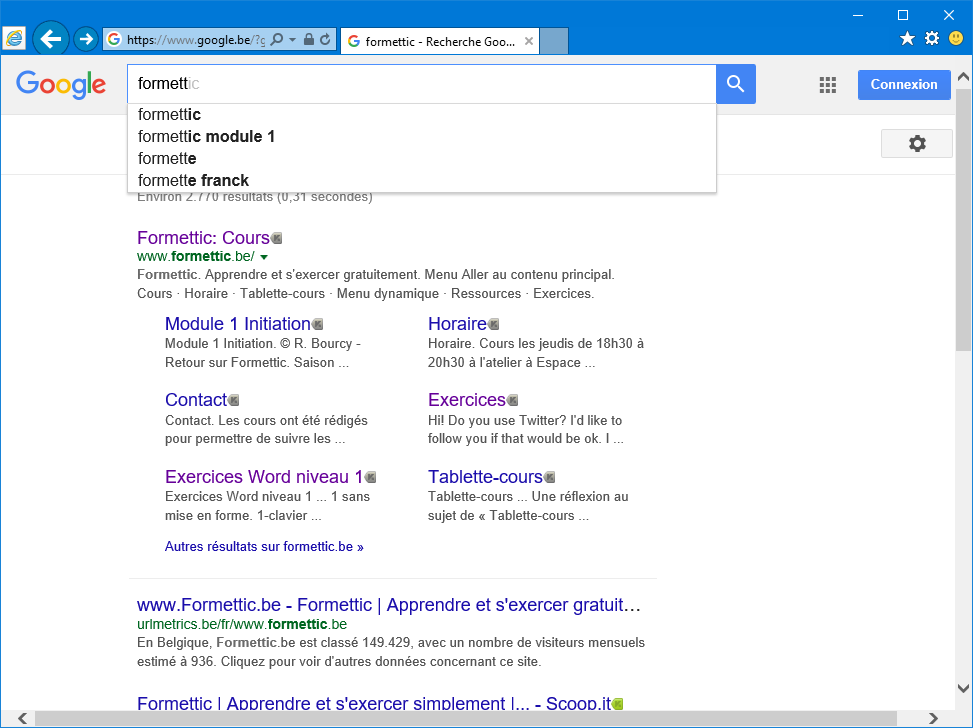This screenshot has height=728, width=973.
Task: Refresh the page with the reload icon
Action: point(325,40)
